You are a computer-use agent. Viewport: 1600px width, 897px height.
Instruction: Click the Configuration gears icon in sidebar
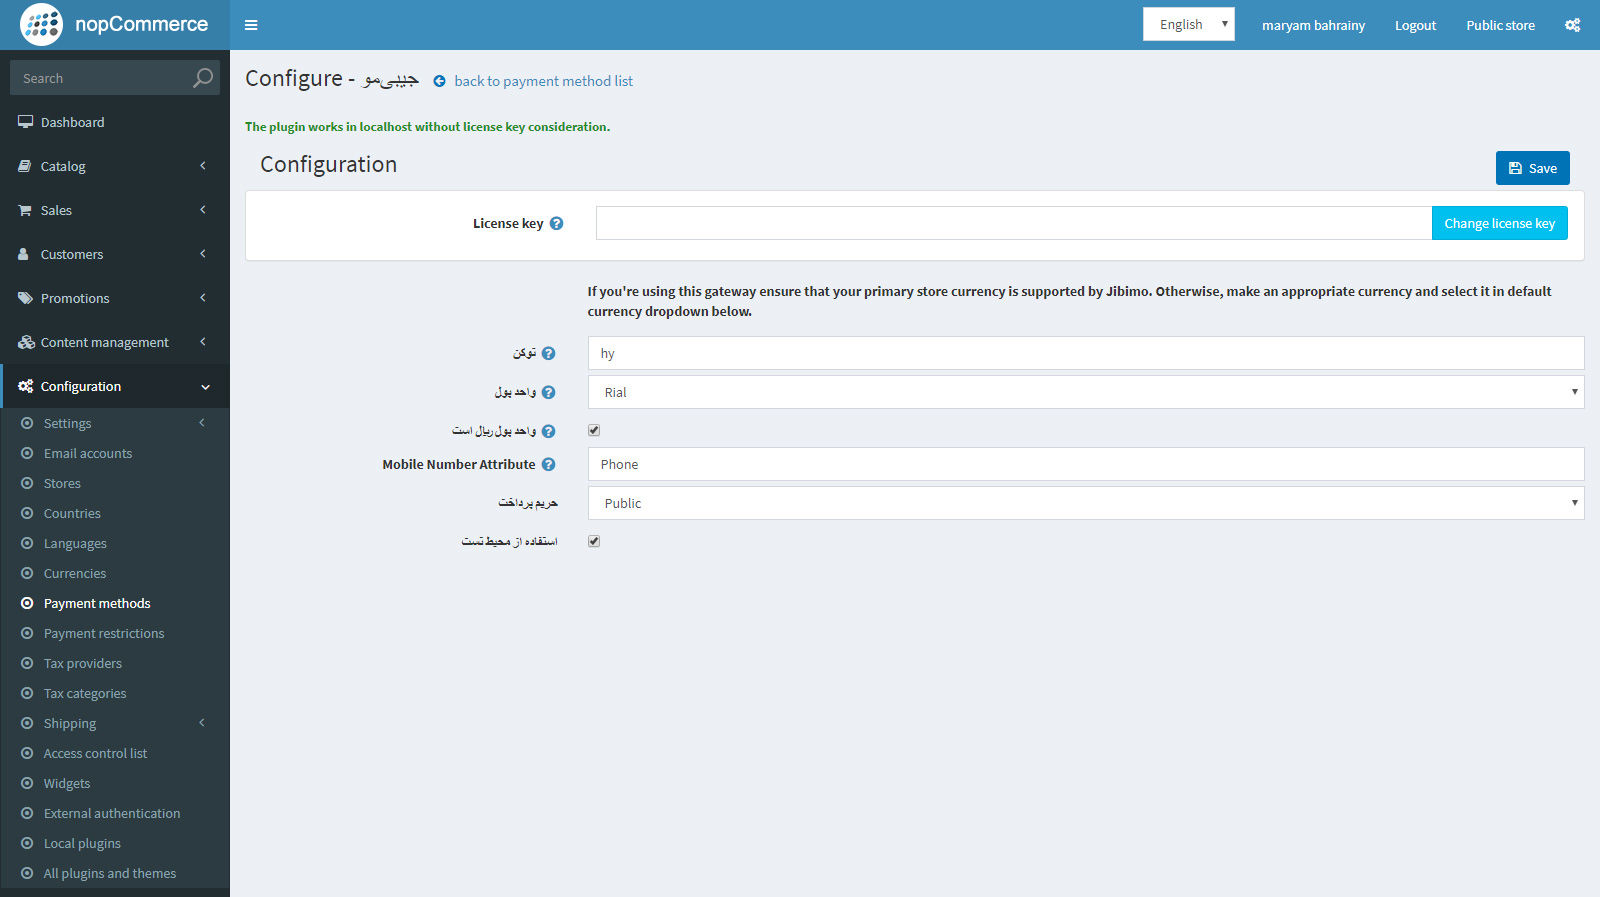pos(26,386)
